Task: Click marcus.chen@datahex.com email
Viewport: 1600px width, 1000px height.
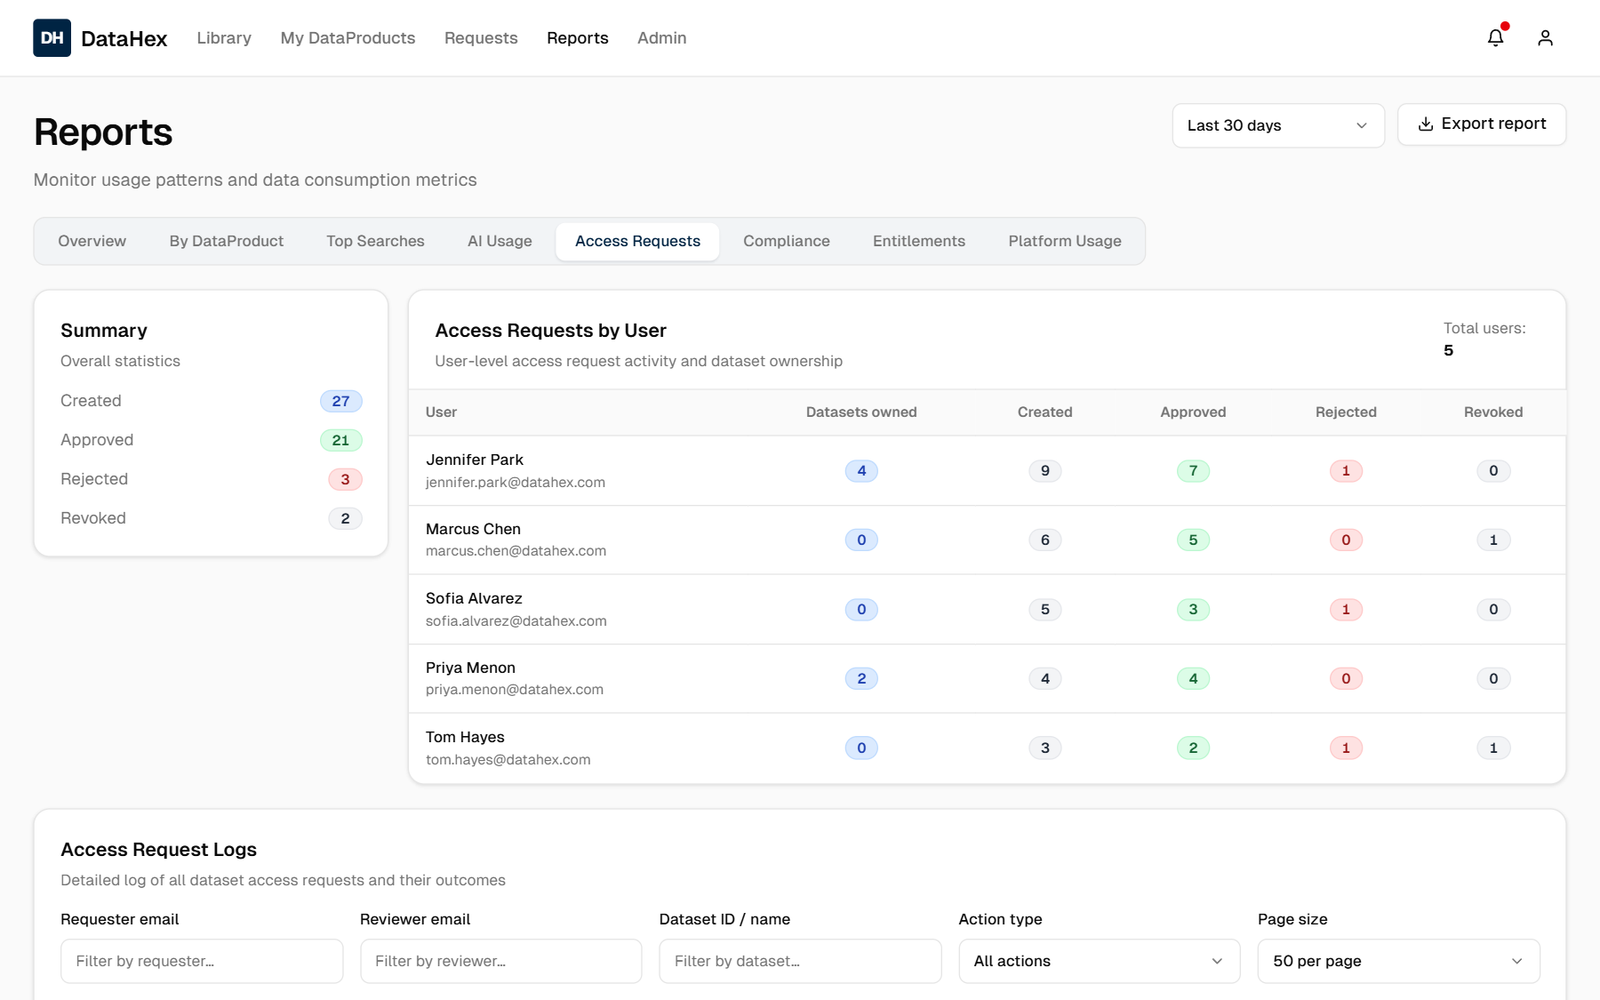Action: click(516, 551)
